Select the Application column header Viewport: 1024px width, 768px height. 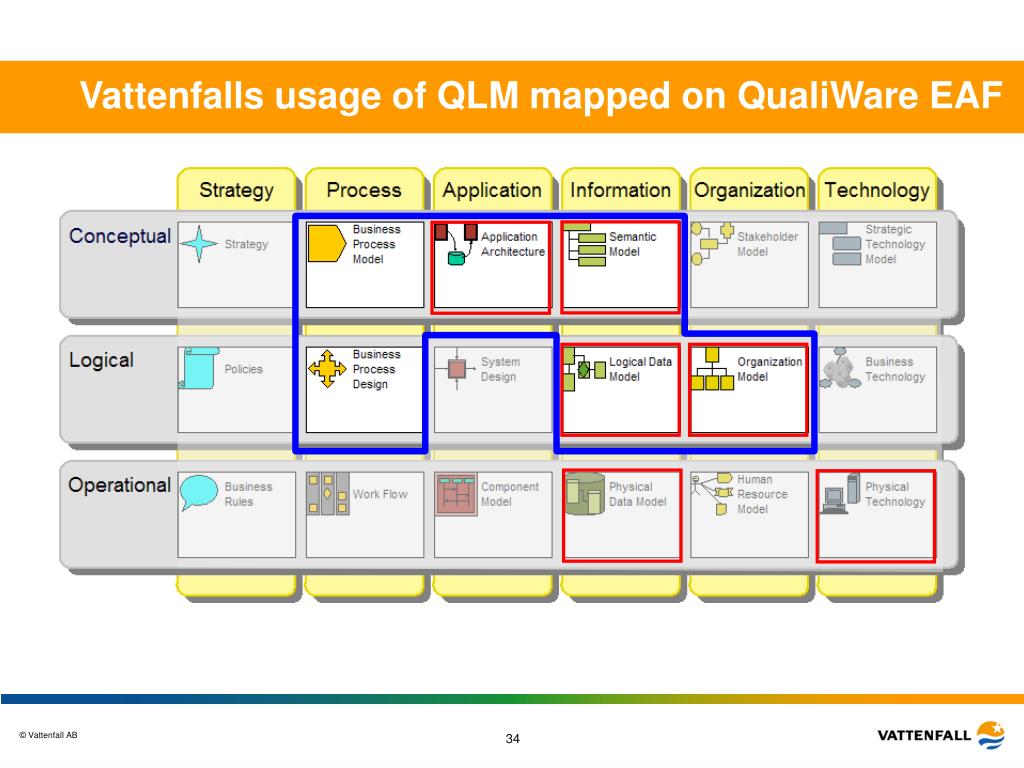tap(492, 190)
